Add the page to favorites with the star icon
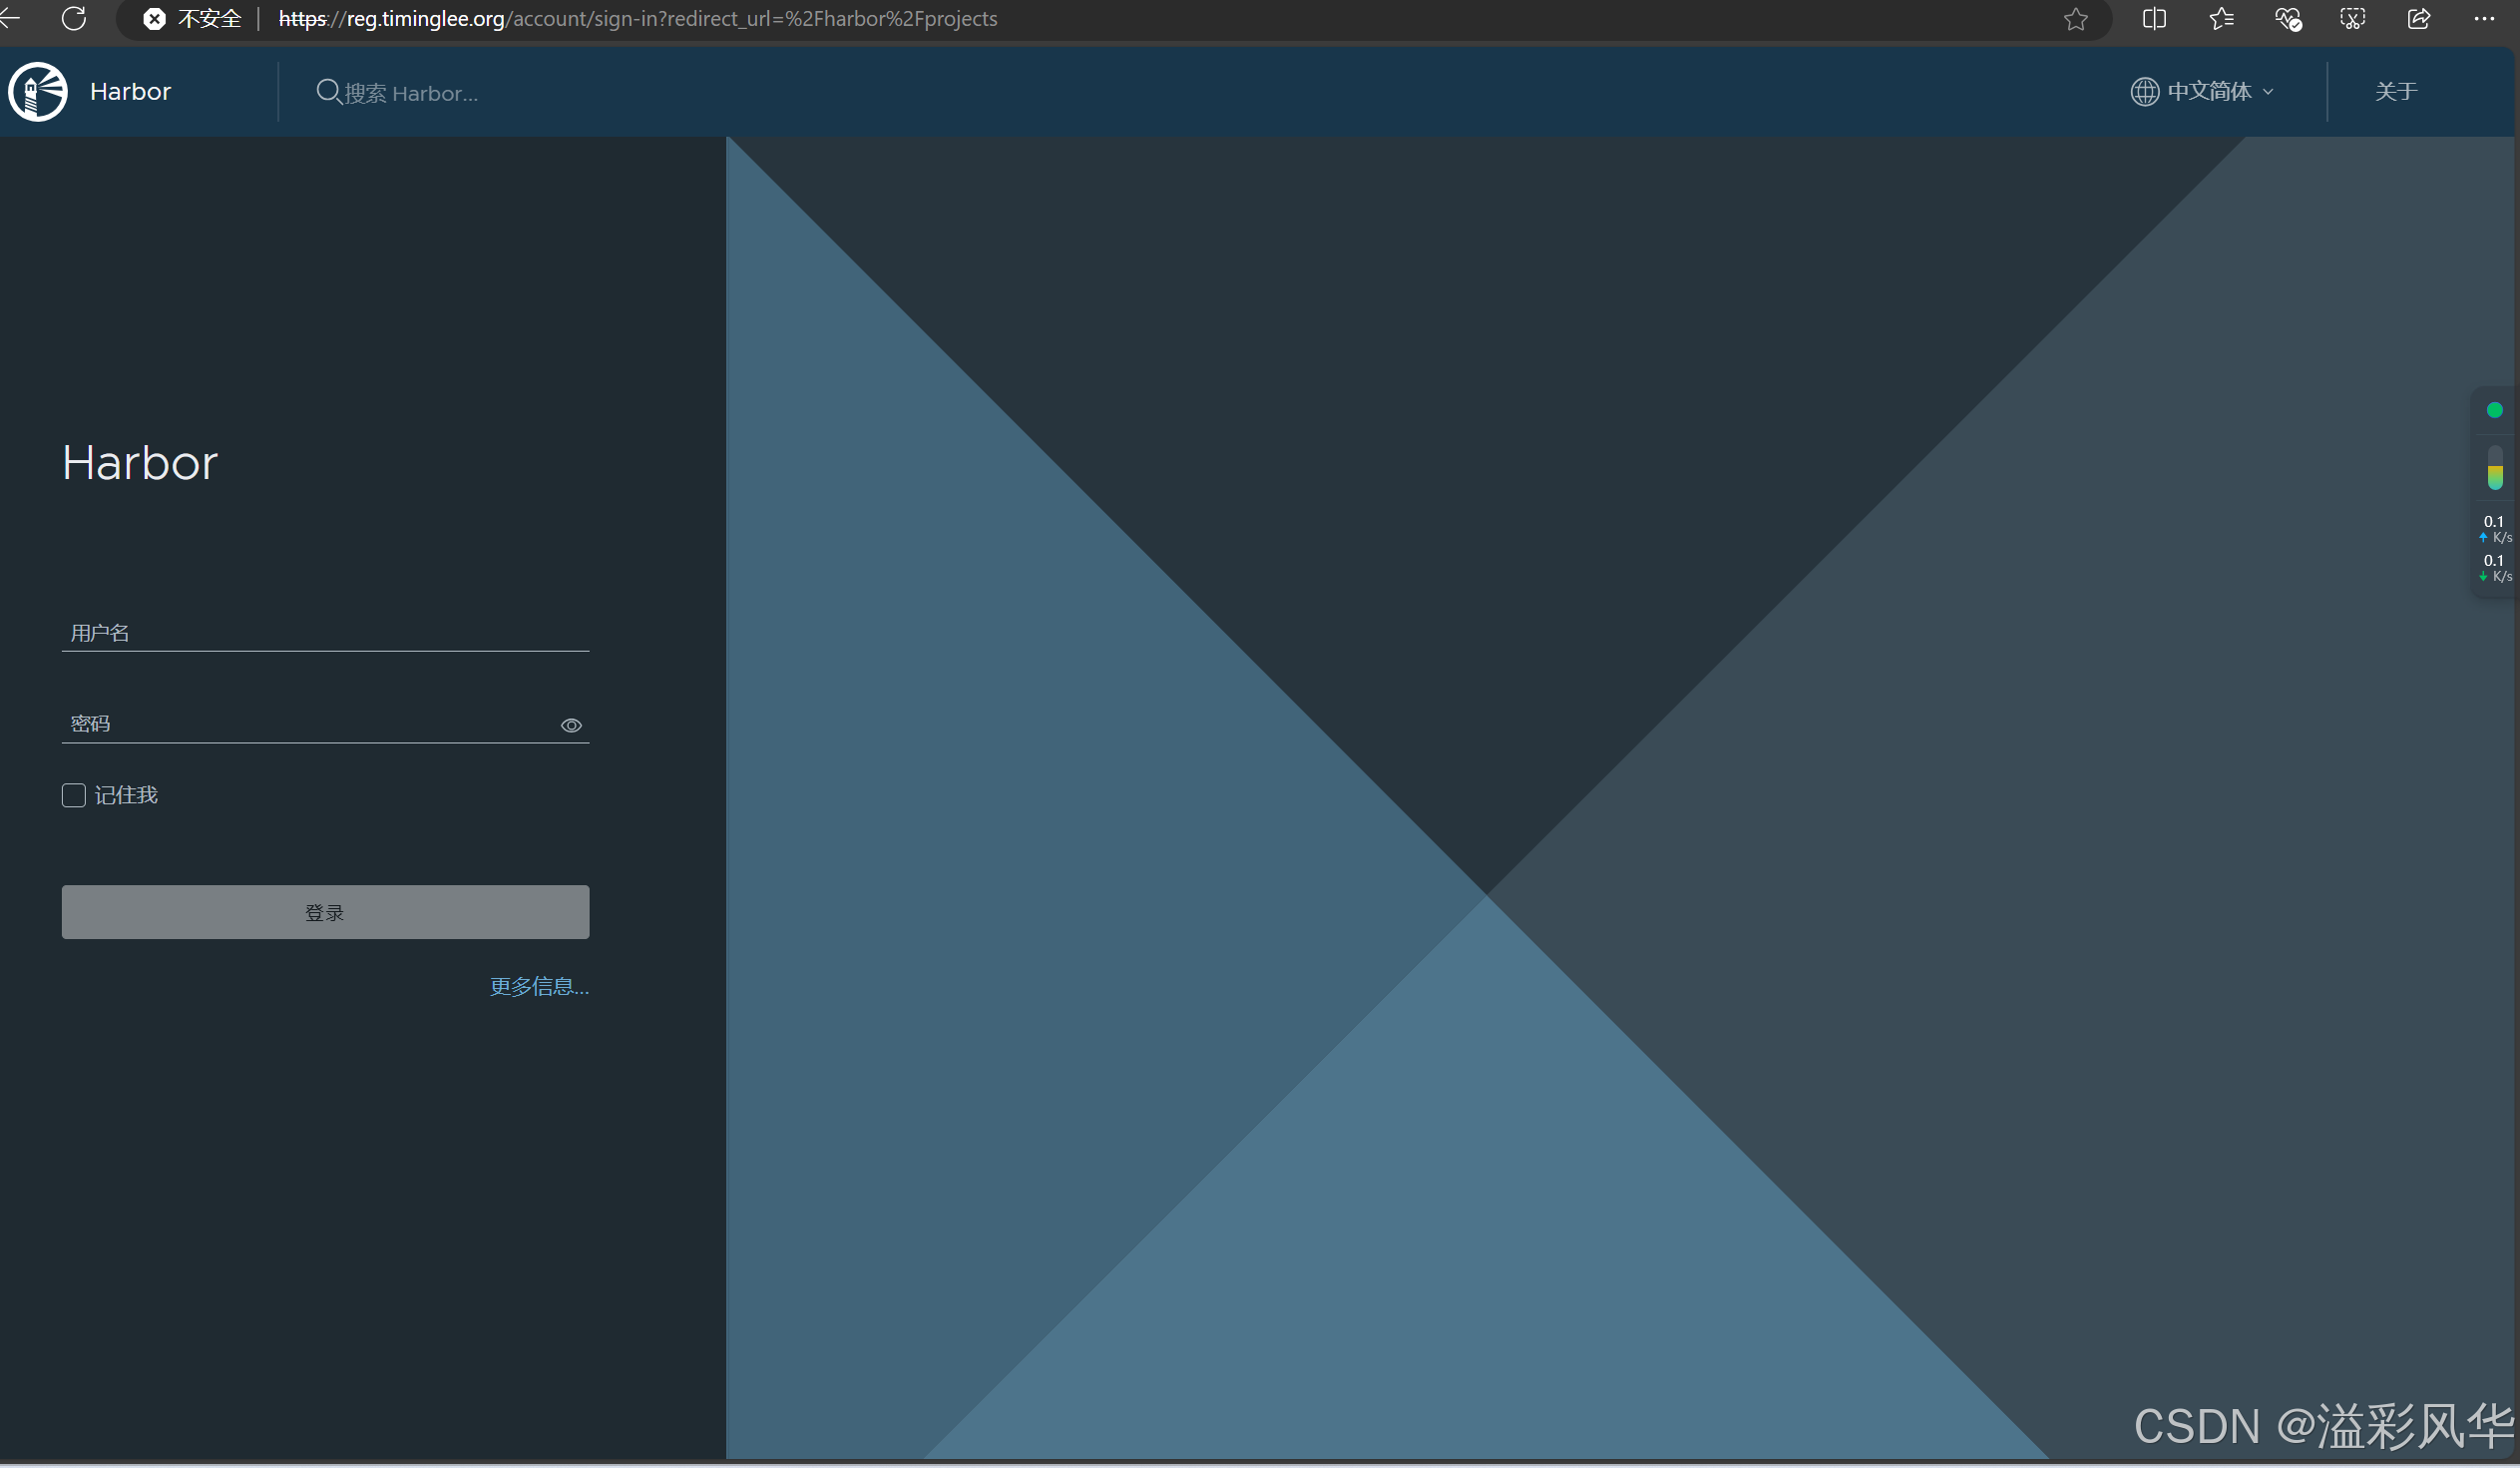 pyautogui.click(x=2076, y=19)
